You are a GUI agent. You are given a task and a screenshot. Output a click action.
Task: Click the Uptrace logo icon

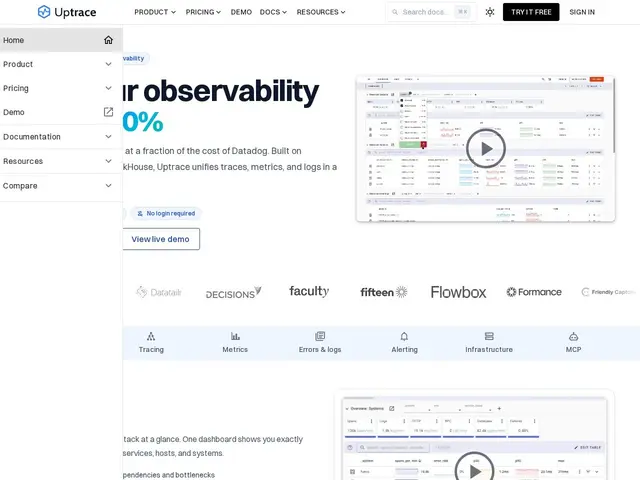pyautogui.click(x=44, y=12)
